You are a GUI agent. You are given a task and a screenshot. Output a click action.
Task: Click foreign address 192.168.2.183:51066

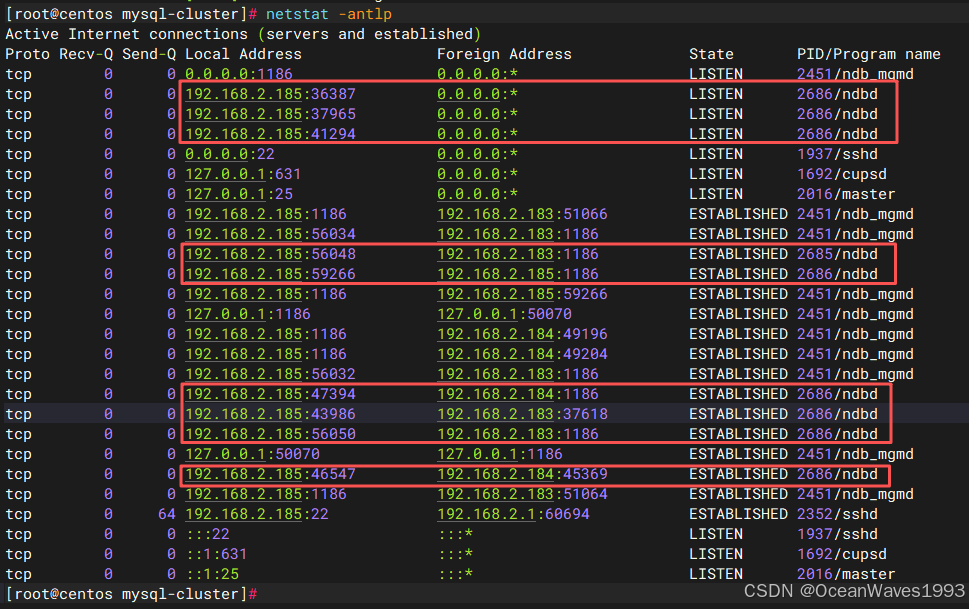tap(522, 214)
